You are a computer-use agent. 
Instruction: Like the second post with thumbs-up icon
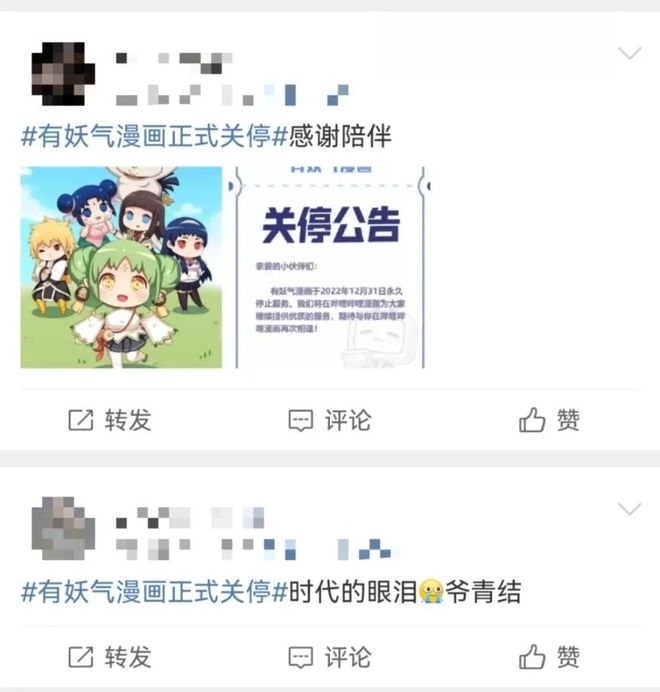(532, 656)
